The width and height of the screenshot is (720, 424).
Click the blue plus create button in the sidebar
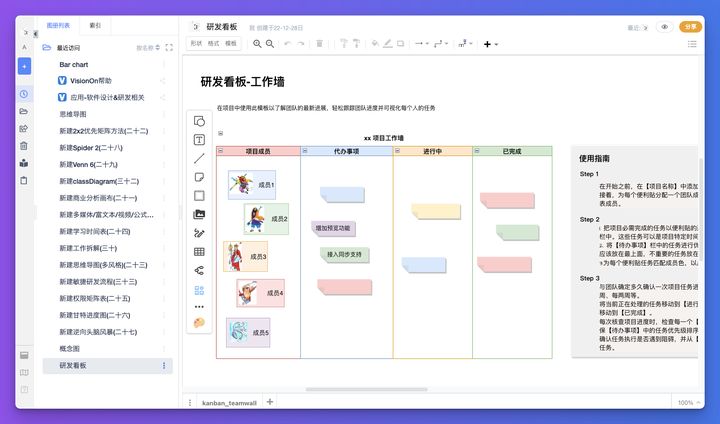pyautogui.click(x=24, y=66)
